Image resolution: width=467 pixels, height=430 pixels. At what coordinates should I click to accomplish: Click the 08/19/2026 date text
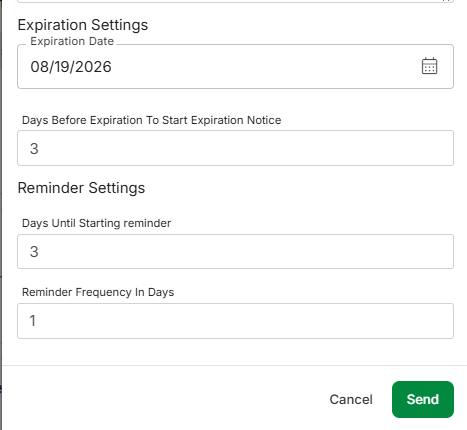point(71,67)
